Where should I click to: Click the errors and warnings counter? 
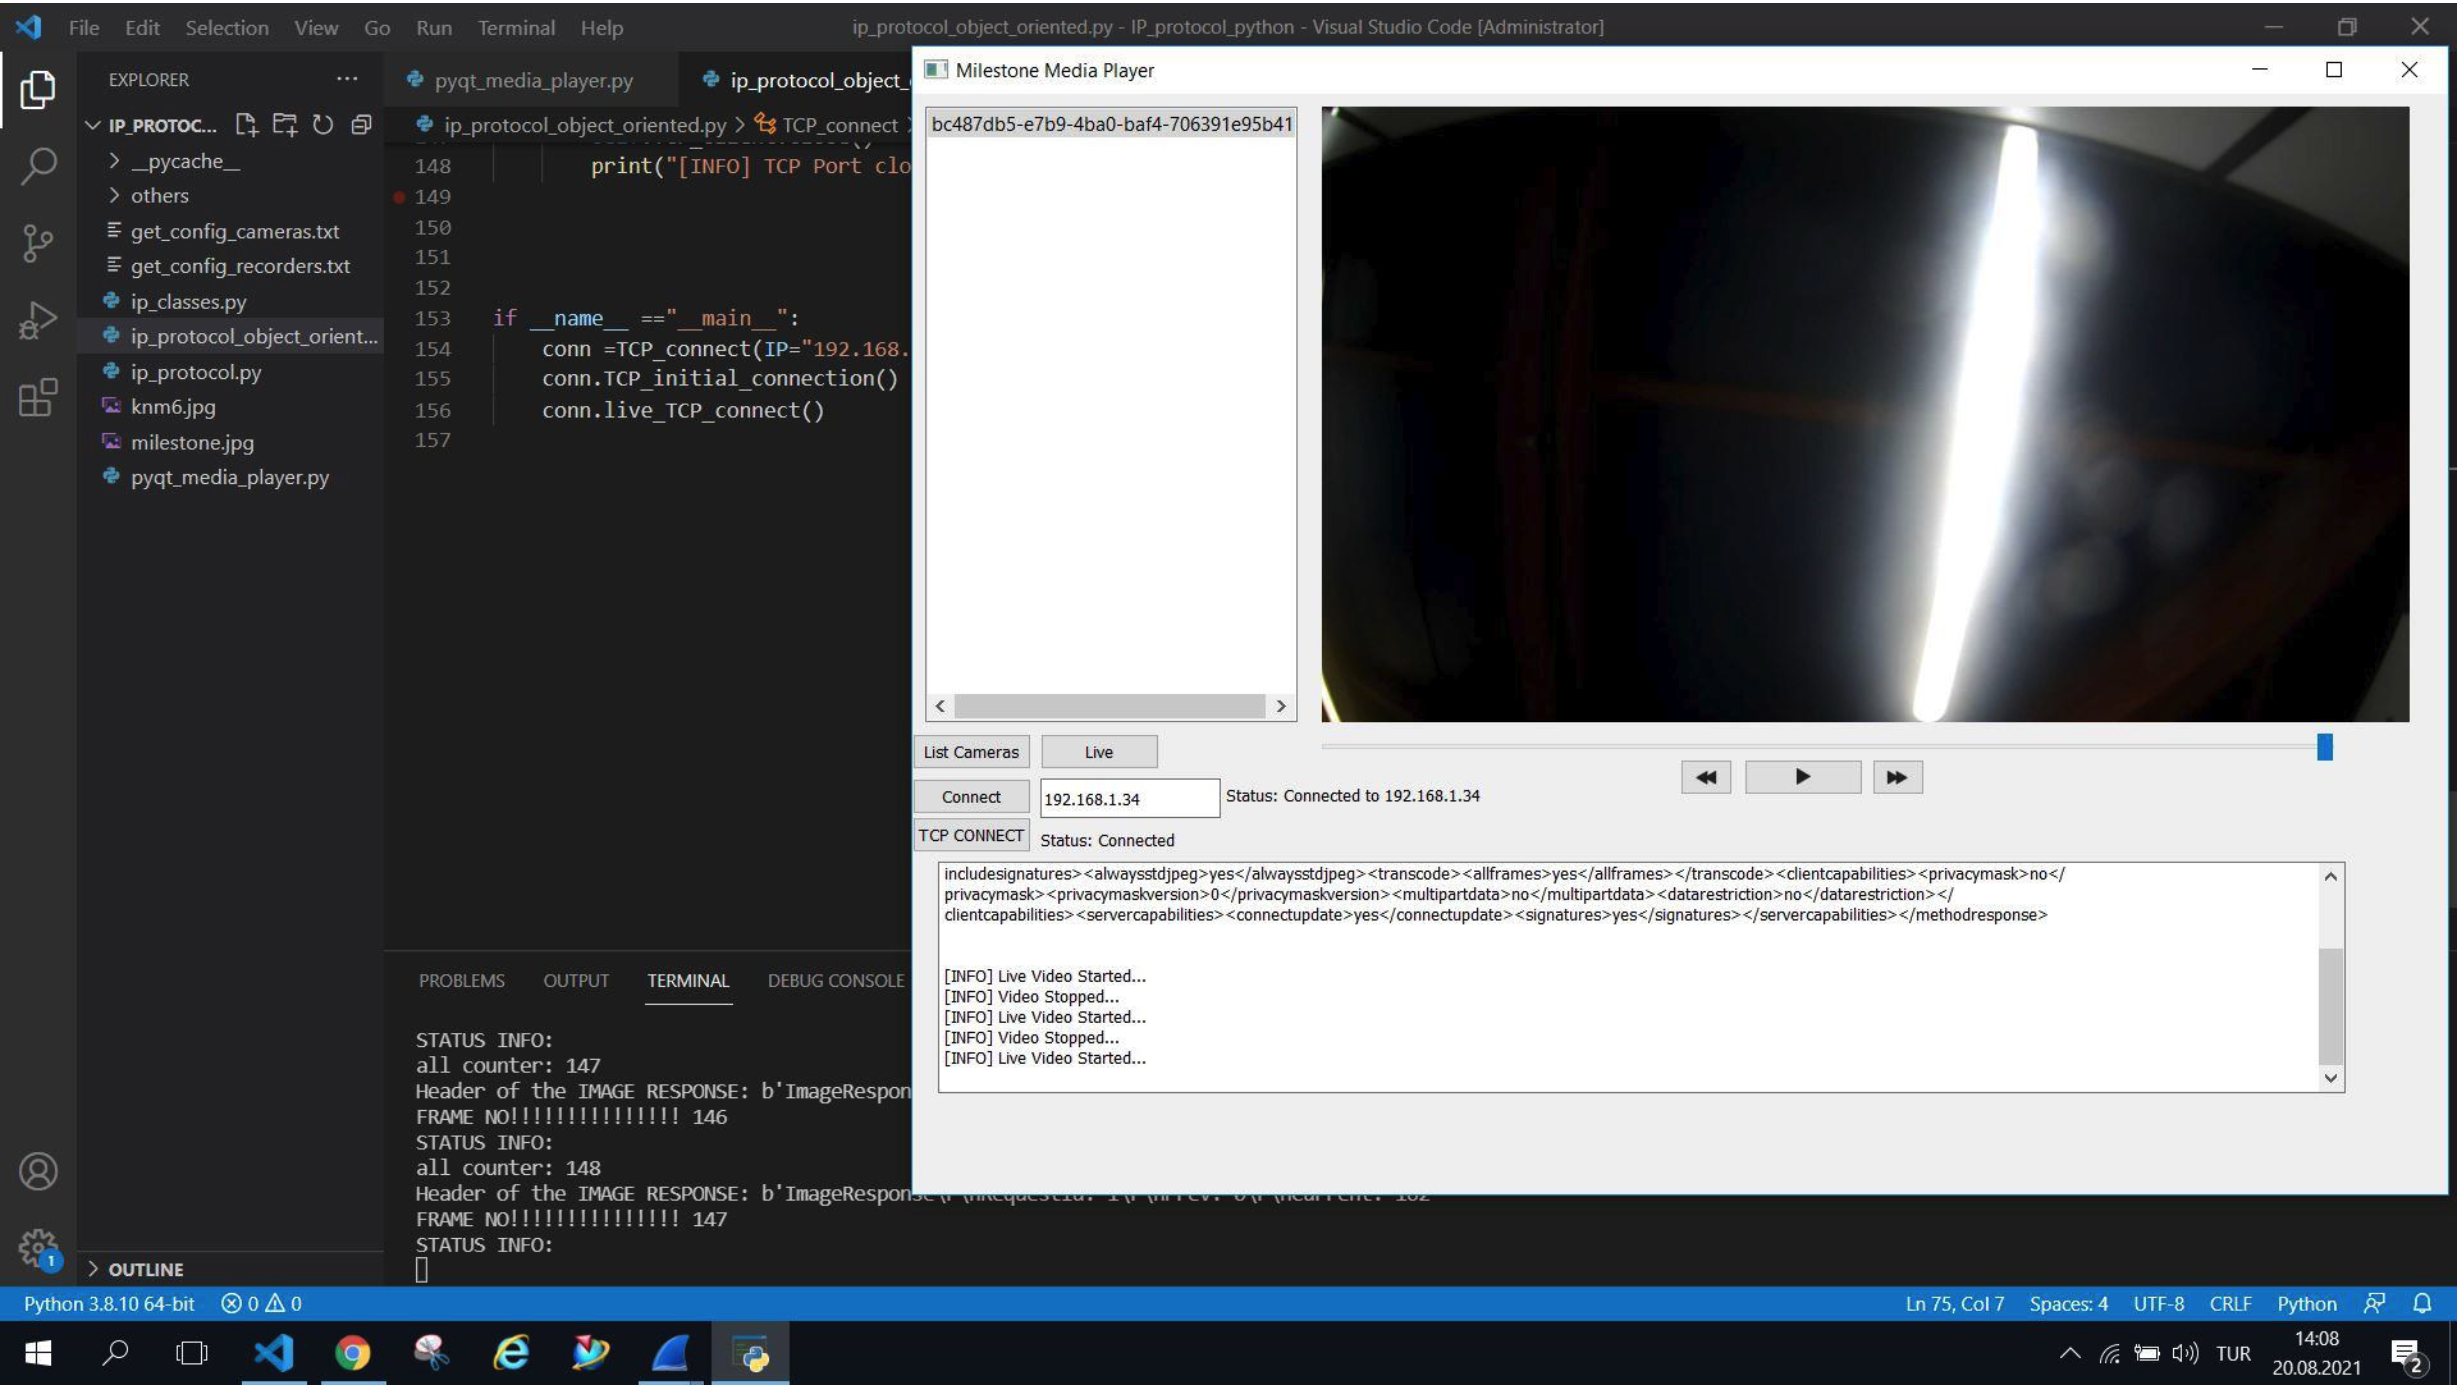point(261,1306)
